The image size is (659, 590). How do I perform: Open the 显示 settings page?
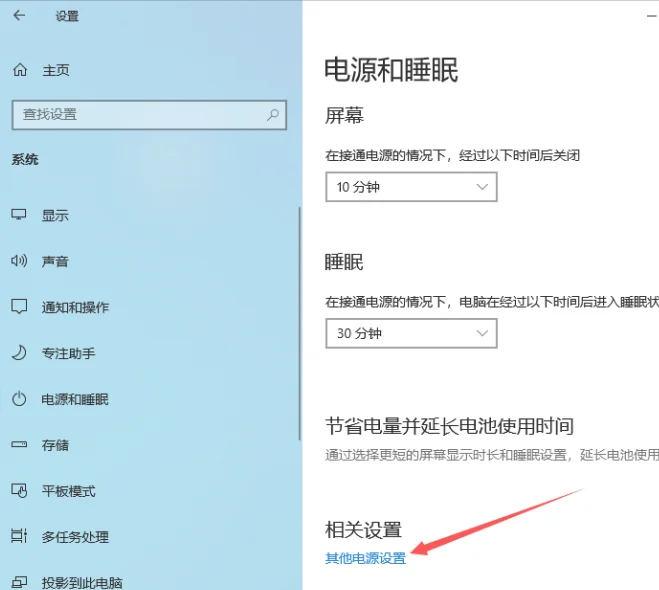point(55,216)
